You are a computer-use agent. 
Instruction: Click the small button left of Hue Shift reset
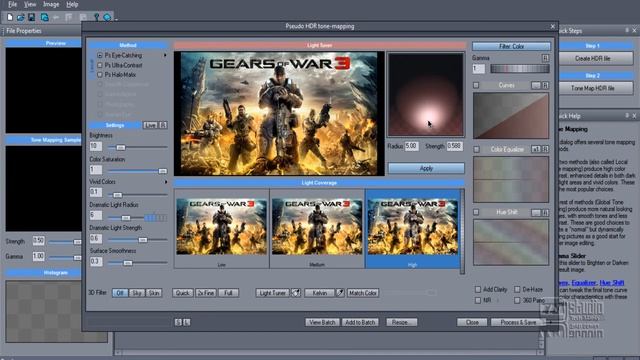pyautogui.click(x=536, y=213)
